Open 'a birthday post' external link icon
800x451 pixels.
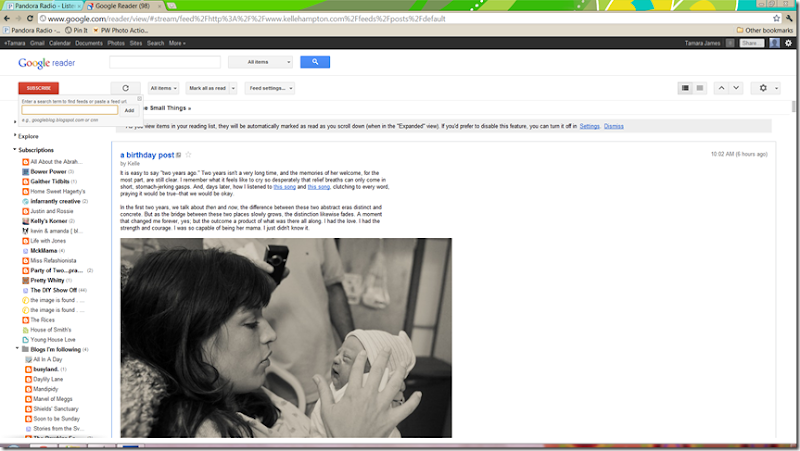point(179,155)
